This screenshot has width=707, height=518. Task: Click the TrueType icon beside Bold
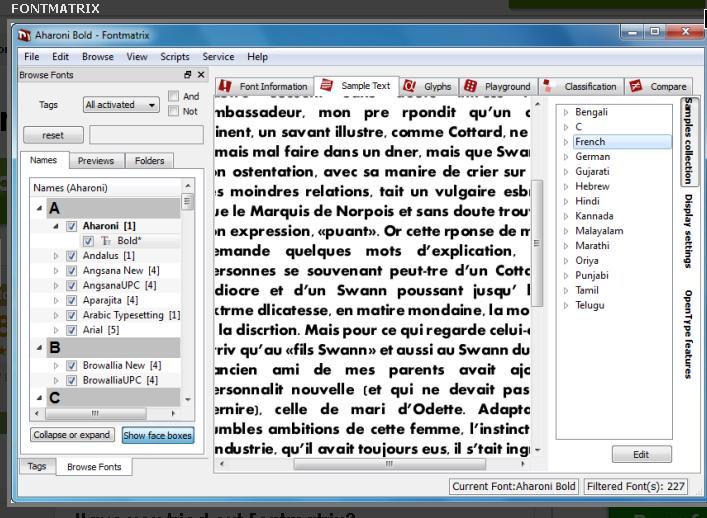(x=106, y=241)
